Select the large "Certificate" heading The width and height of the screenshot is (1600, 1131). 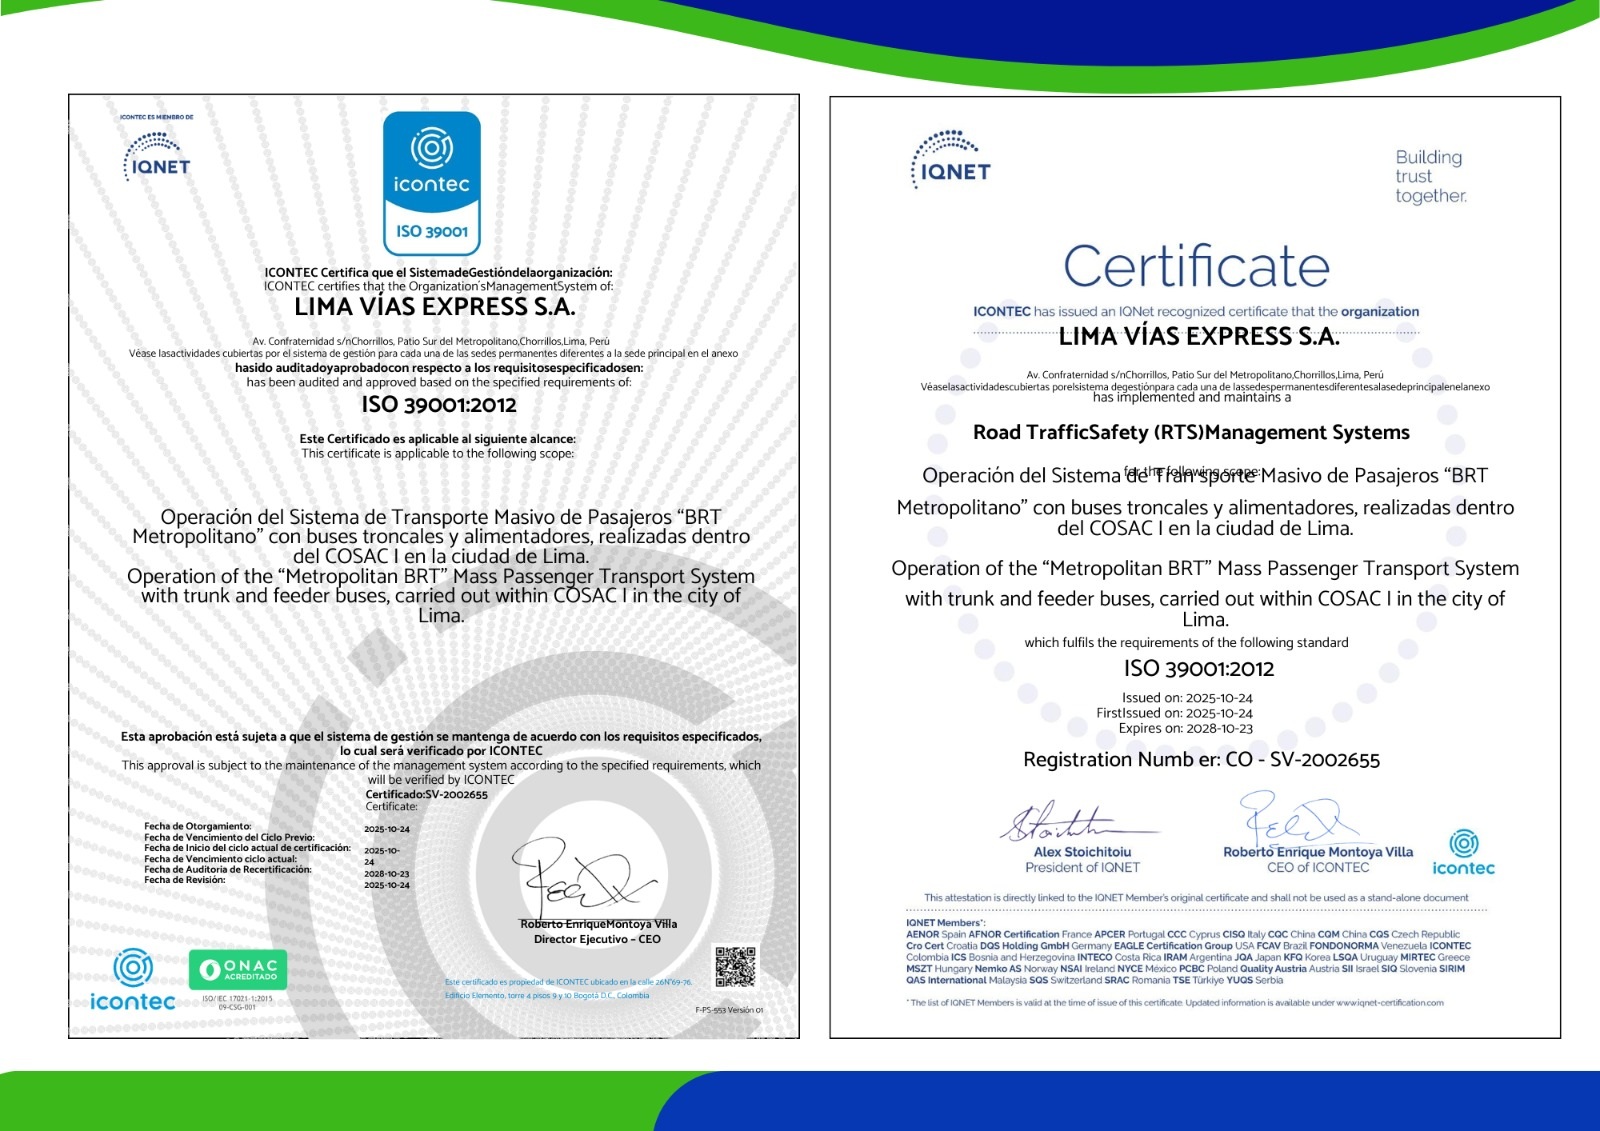point(1196,266)
